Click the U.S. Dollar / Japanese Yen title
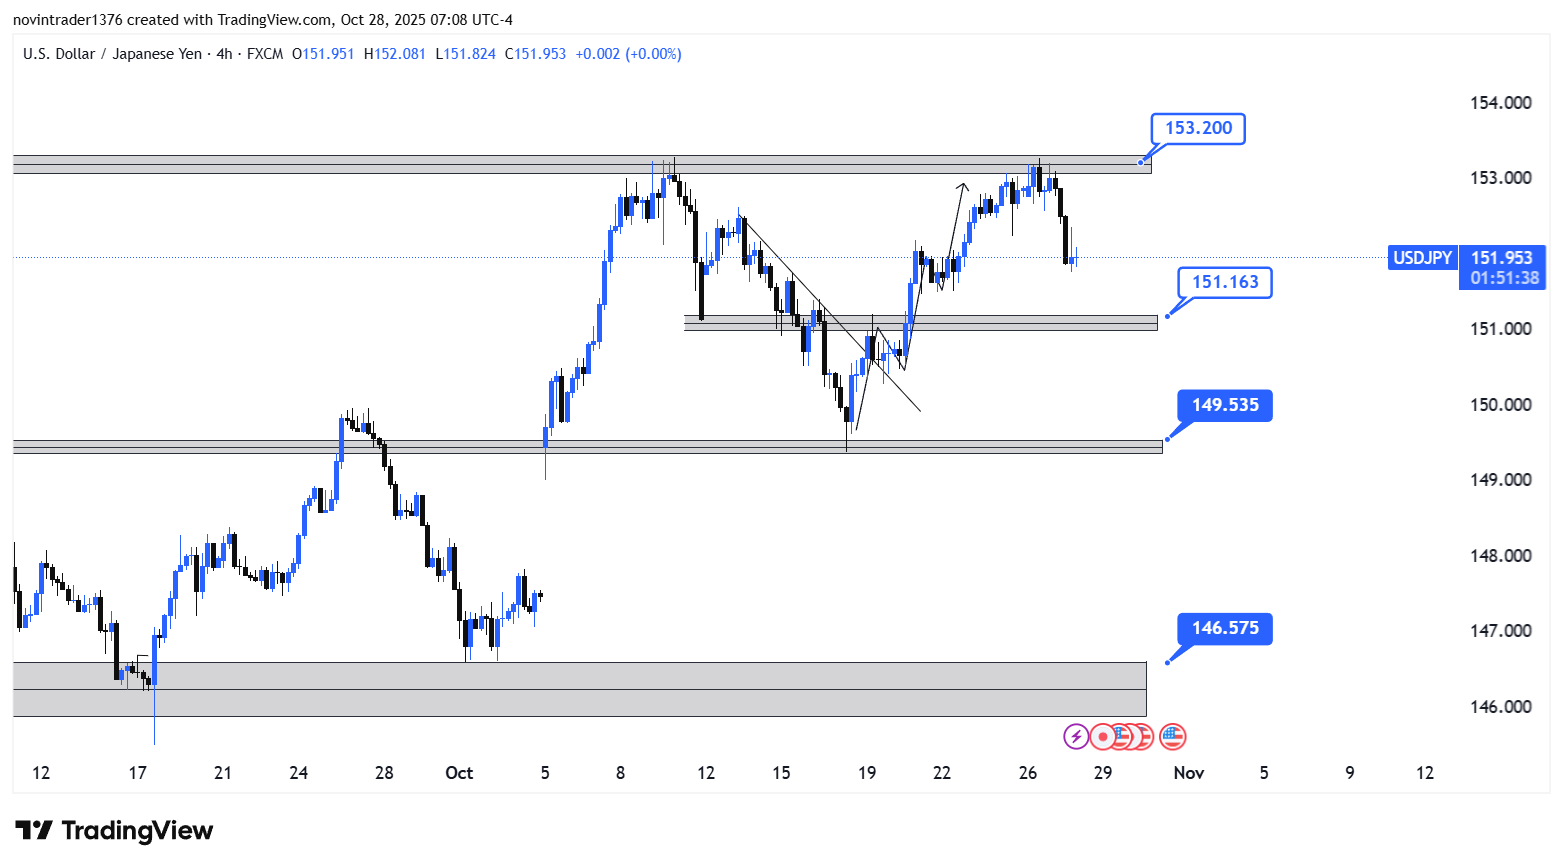1563x868 pixels. [112, 54]
